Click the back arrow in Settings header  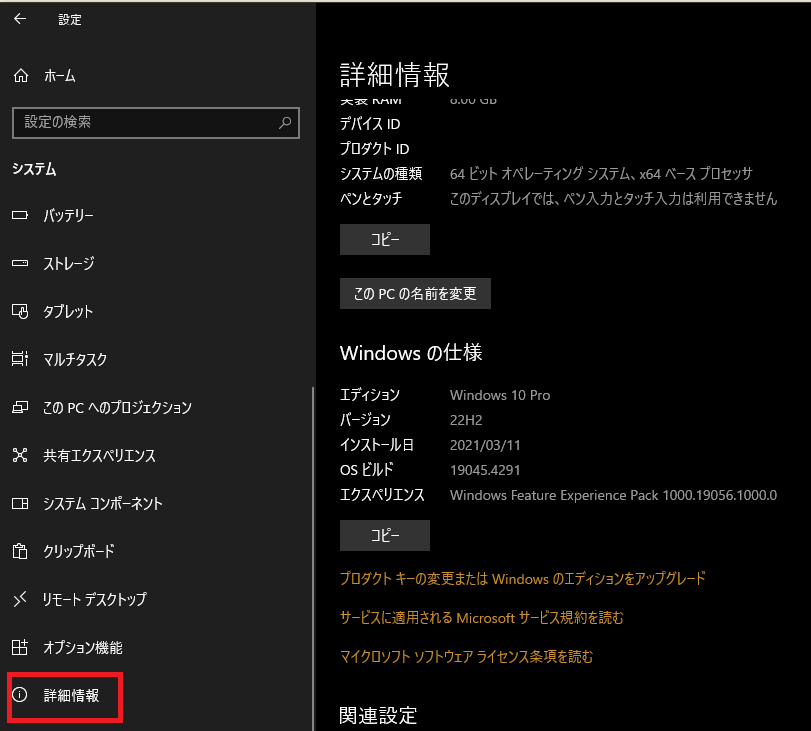[x=20, y=19]
